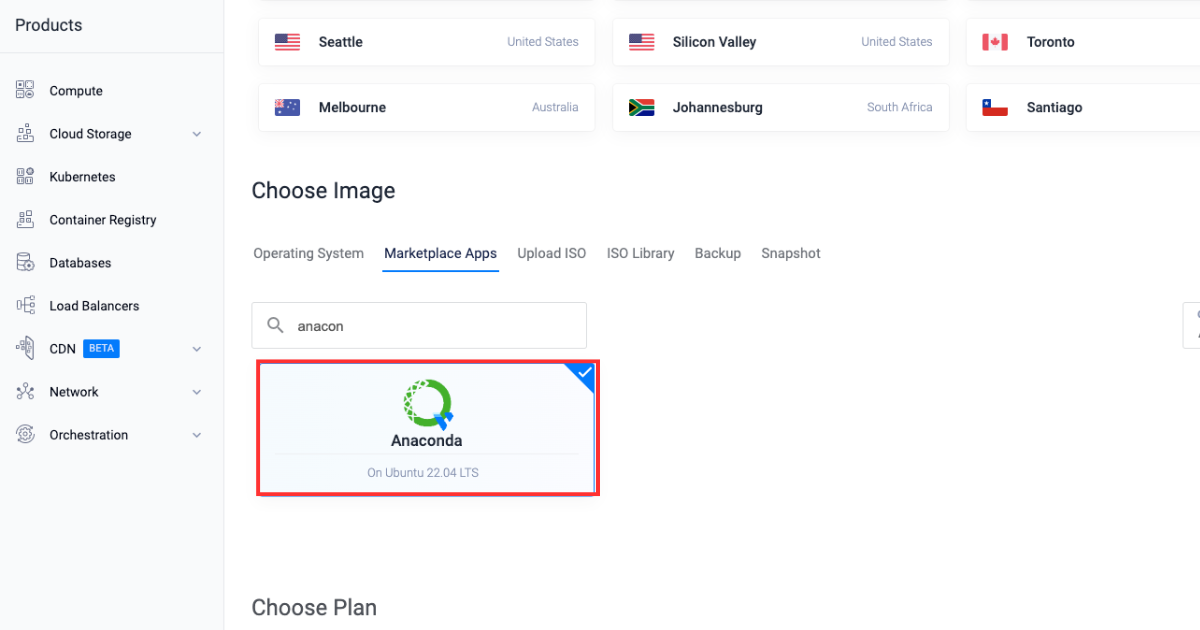
Task: Click the Network sidebar icon
Action: coord(25,392)
